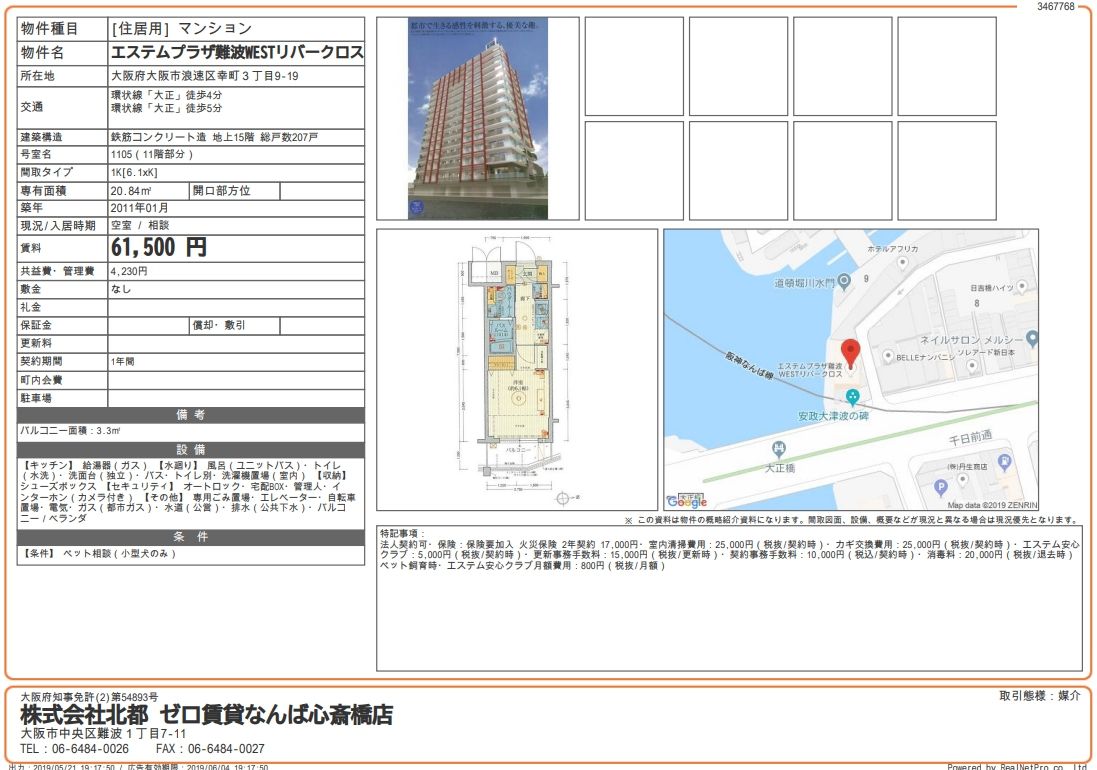The height and width of the screenshot is (770, 1097).
Task: Click the address 大阪府大阪市浪速区幸町３丁目9-19
Action: 205,76
